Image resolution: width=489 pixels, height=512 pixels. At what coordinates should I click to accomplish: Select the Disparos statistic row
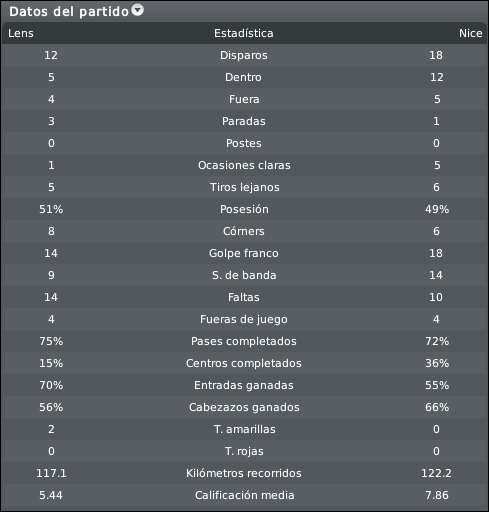[x=244, y=55]
